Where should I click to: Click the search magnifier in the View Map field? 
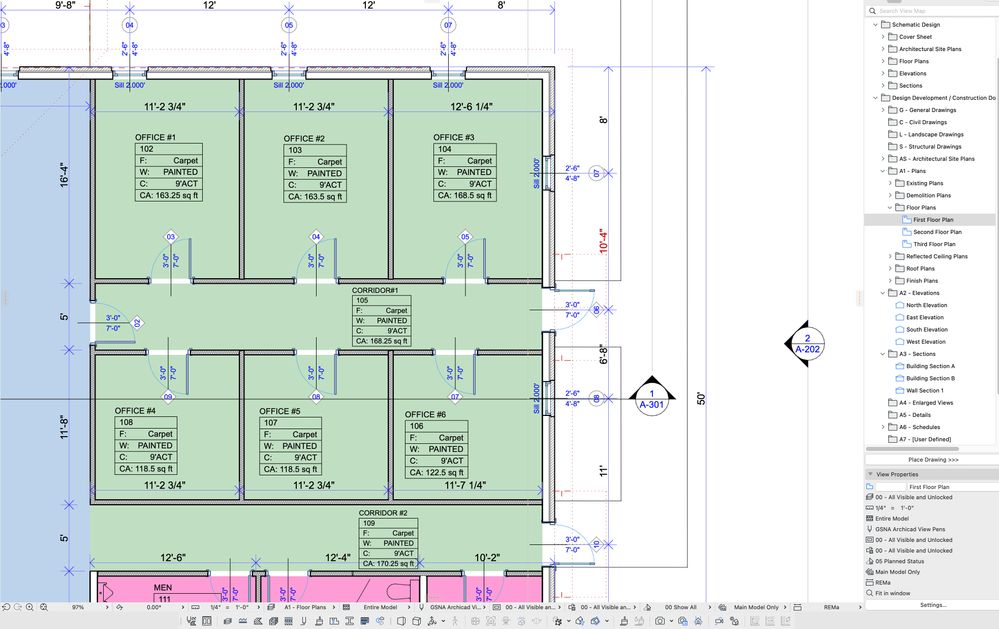(x=870, y=10)
